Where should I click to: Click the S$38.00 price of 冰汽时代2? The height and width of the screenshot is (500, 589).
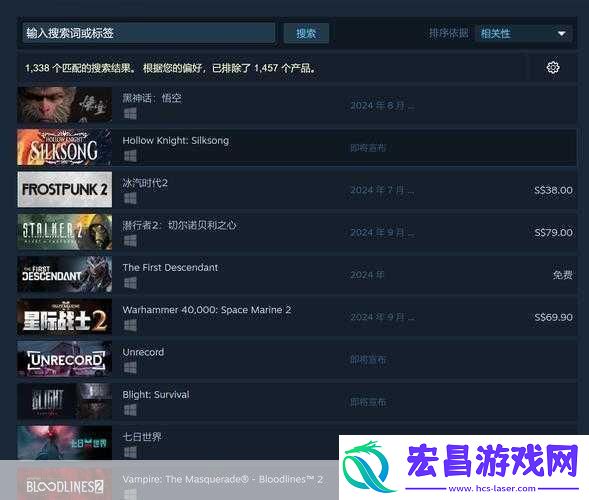click(553, 190)
